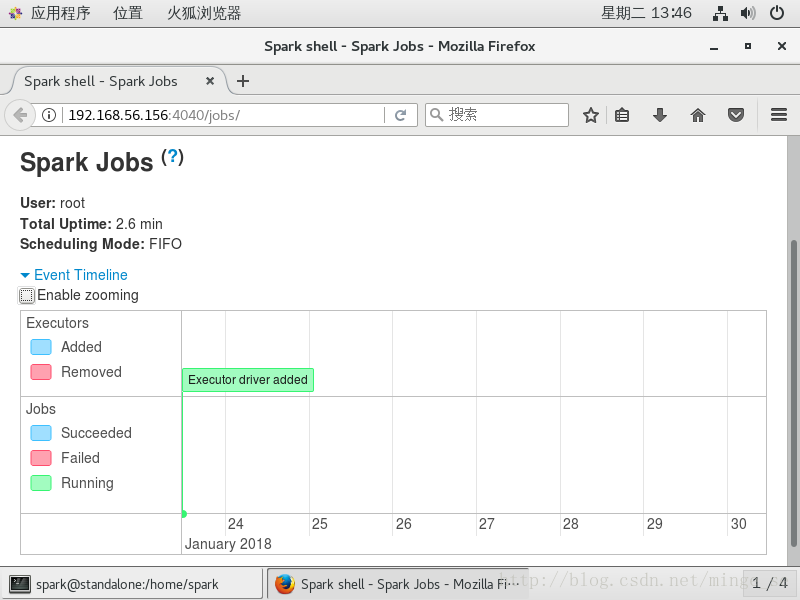This screenshot has height=600, width=800.
Task: Switch to Spark shell Firefox taskbar button
Action: [x=398, y=584]
